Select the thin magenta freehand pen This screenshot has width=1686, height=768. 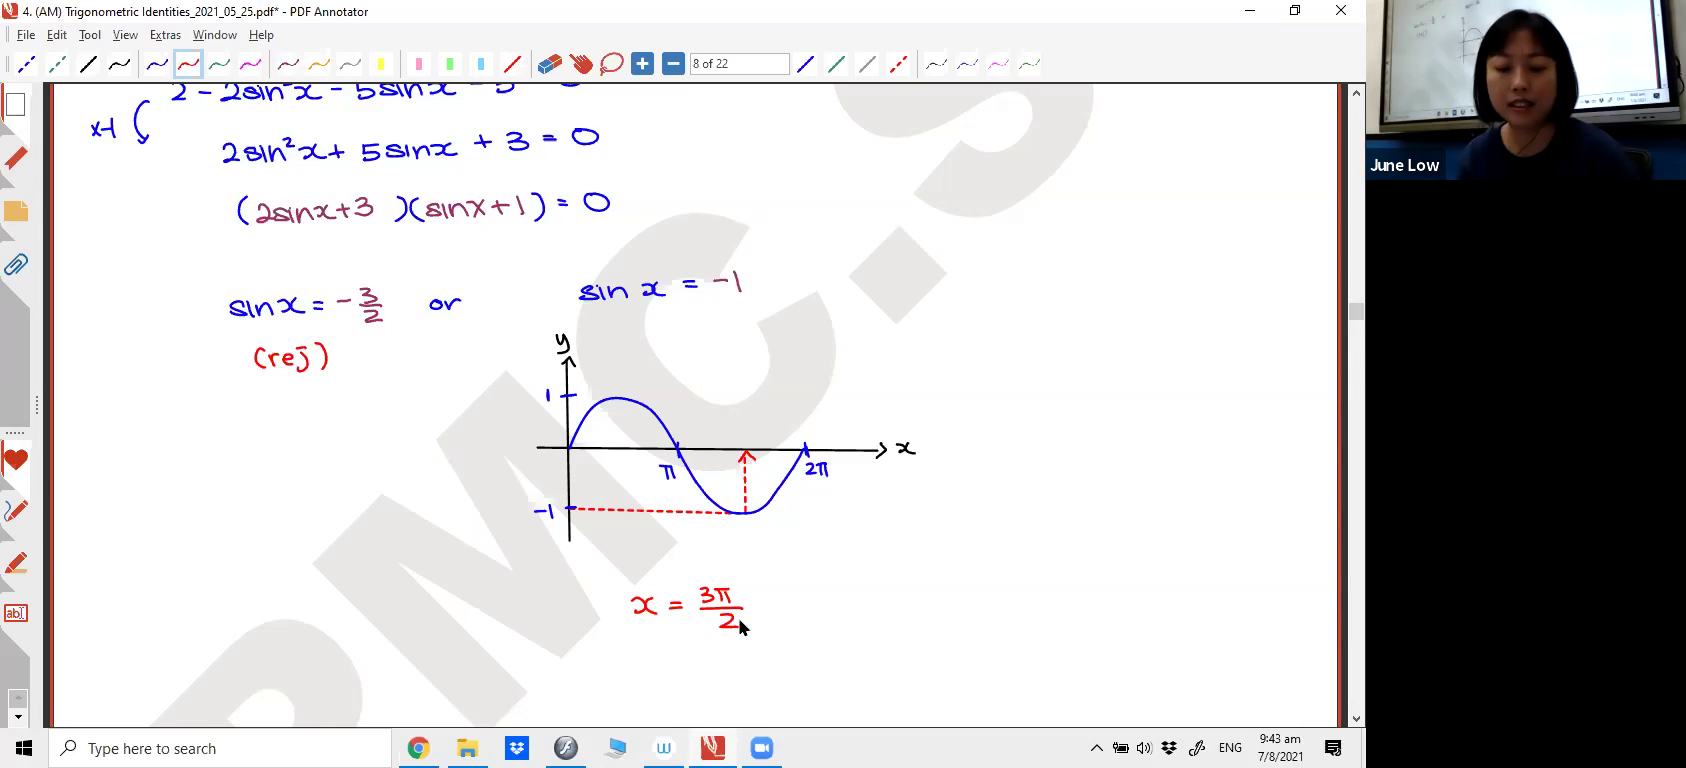coord(998,64)
